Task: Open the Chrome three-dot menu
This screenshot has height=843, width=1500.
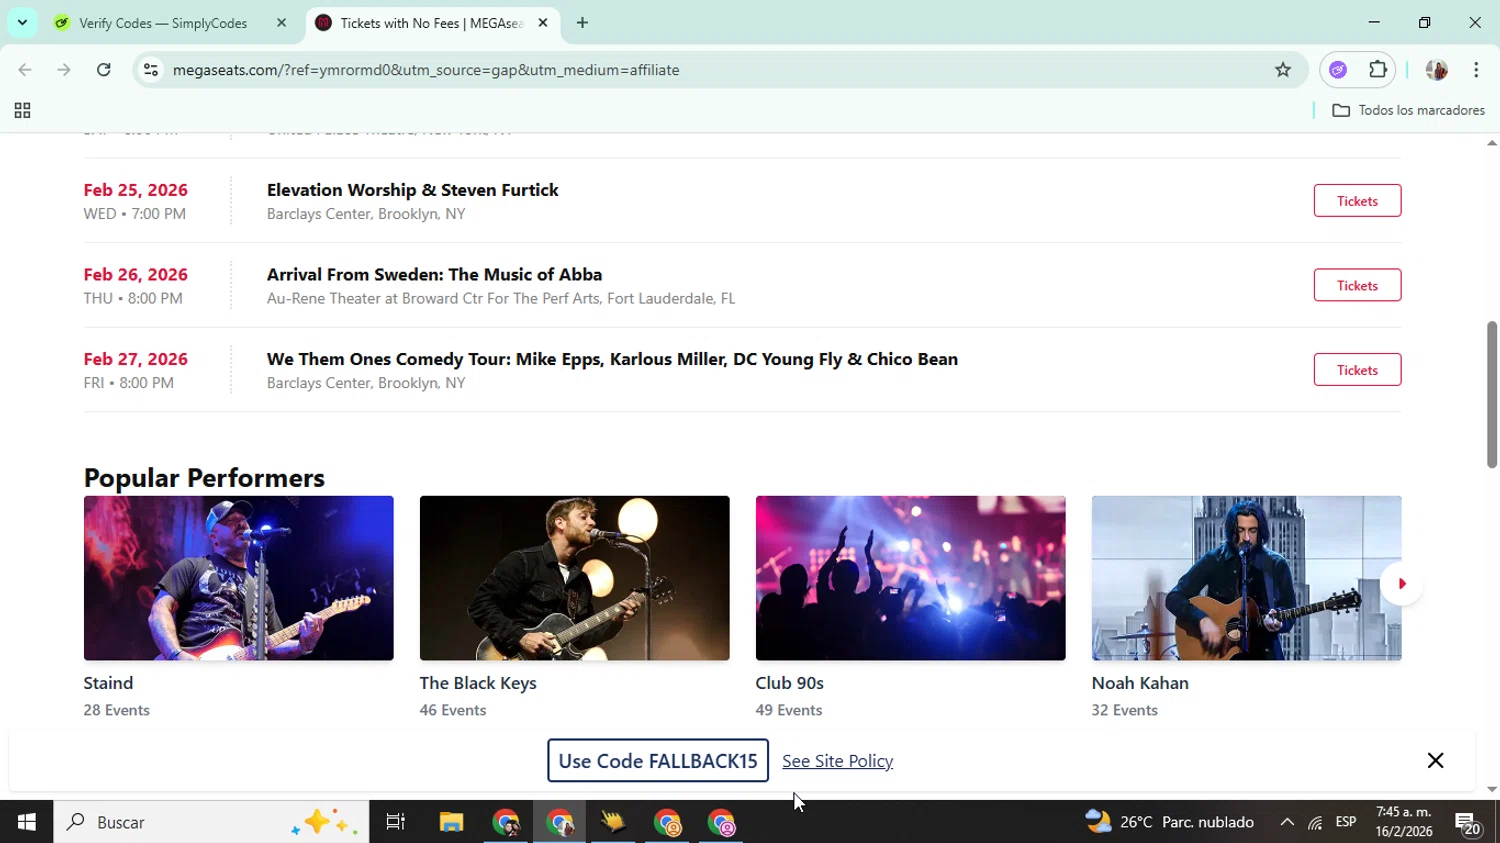Action: [1476, 70]
